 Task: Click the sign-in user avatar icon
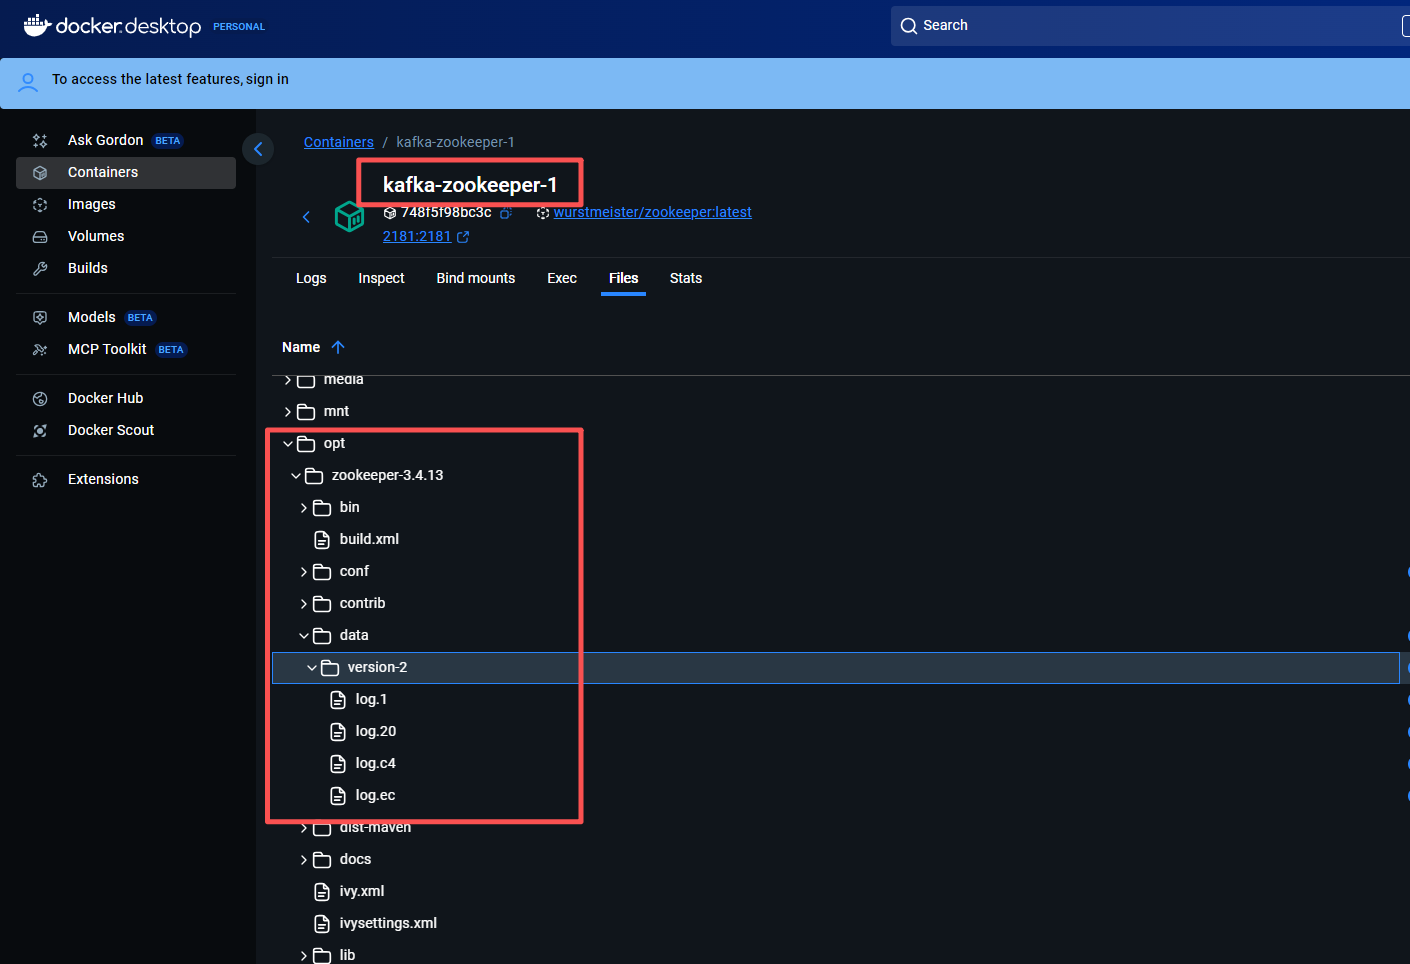point(28,82)
